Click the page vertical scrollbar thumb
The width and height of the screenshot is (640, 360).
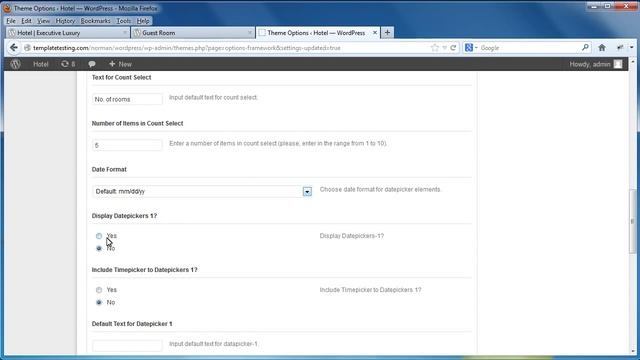click(633, 222)
